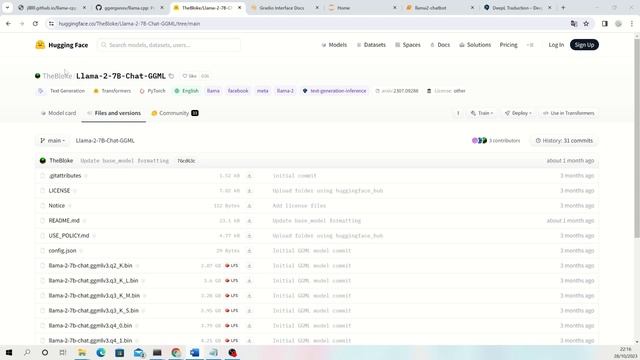Download the LICENSE file
Screen dimensions: 640x360
tap(249, 191)
